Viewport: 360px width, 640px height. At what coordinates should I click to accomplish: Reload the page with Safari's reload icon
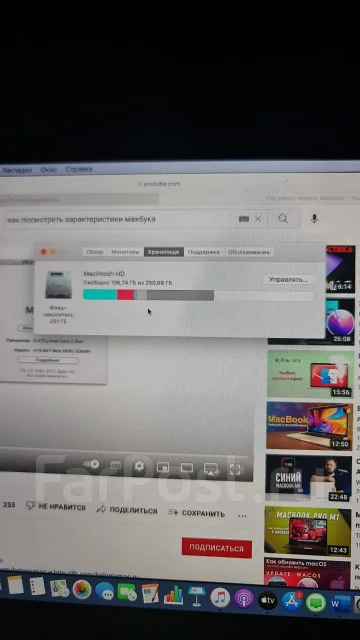[x=288, y=182]
